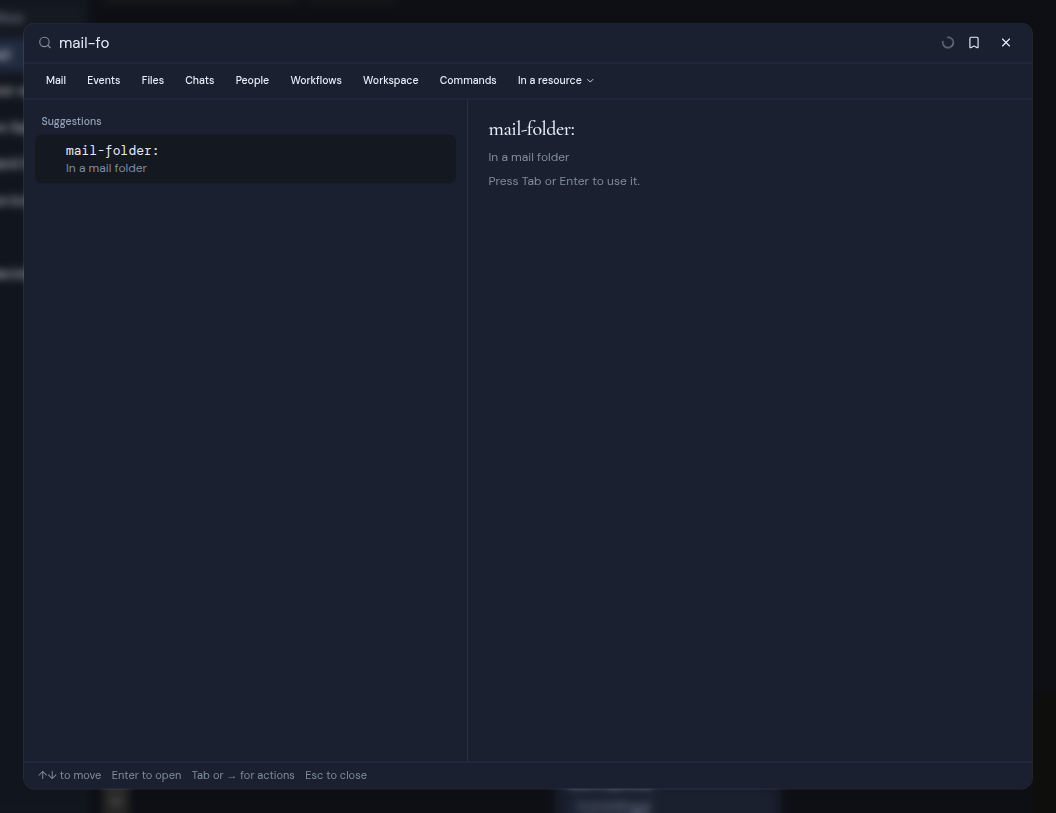This screenshot has height=813, width=1056.
Task: Click the magnifier search icon
Action: coord(45,43)
